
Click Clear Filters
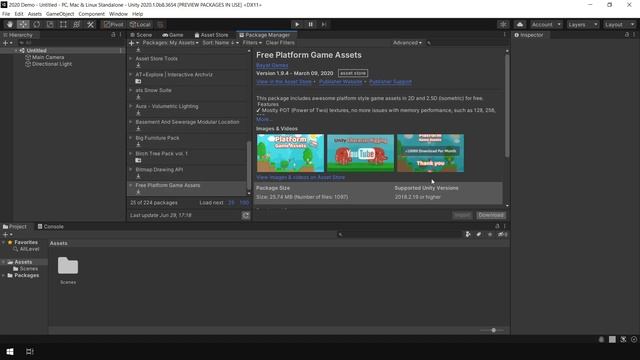(x=280, y=43)
